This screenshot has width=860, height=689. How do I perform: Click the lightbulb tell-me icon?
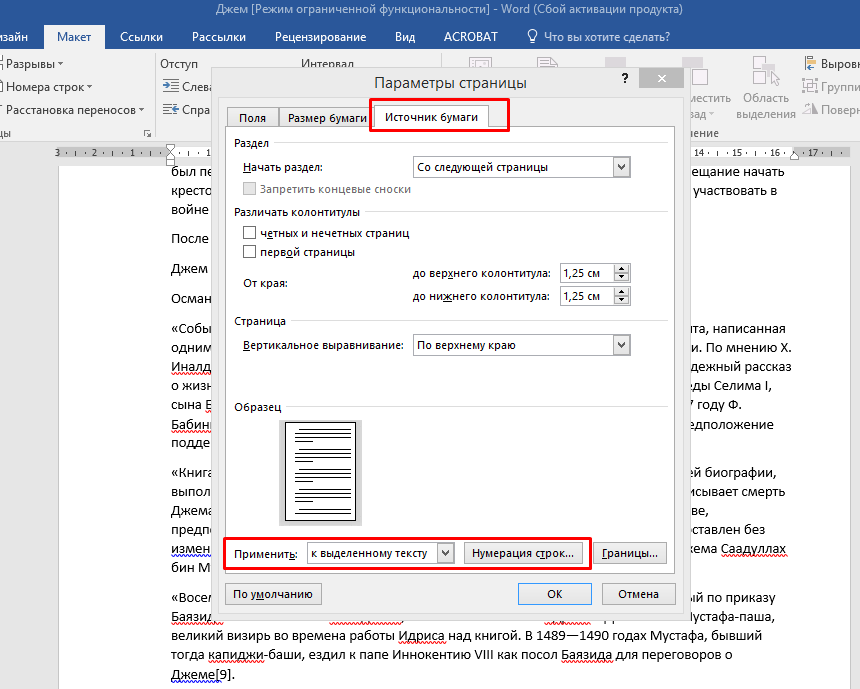point(532,36)
